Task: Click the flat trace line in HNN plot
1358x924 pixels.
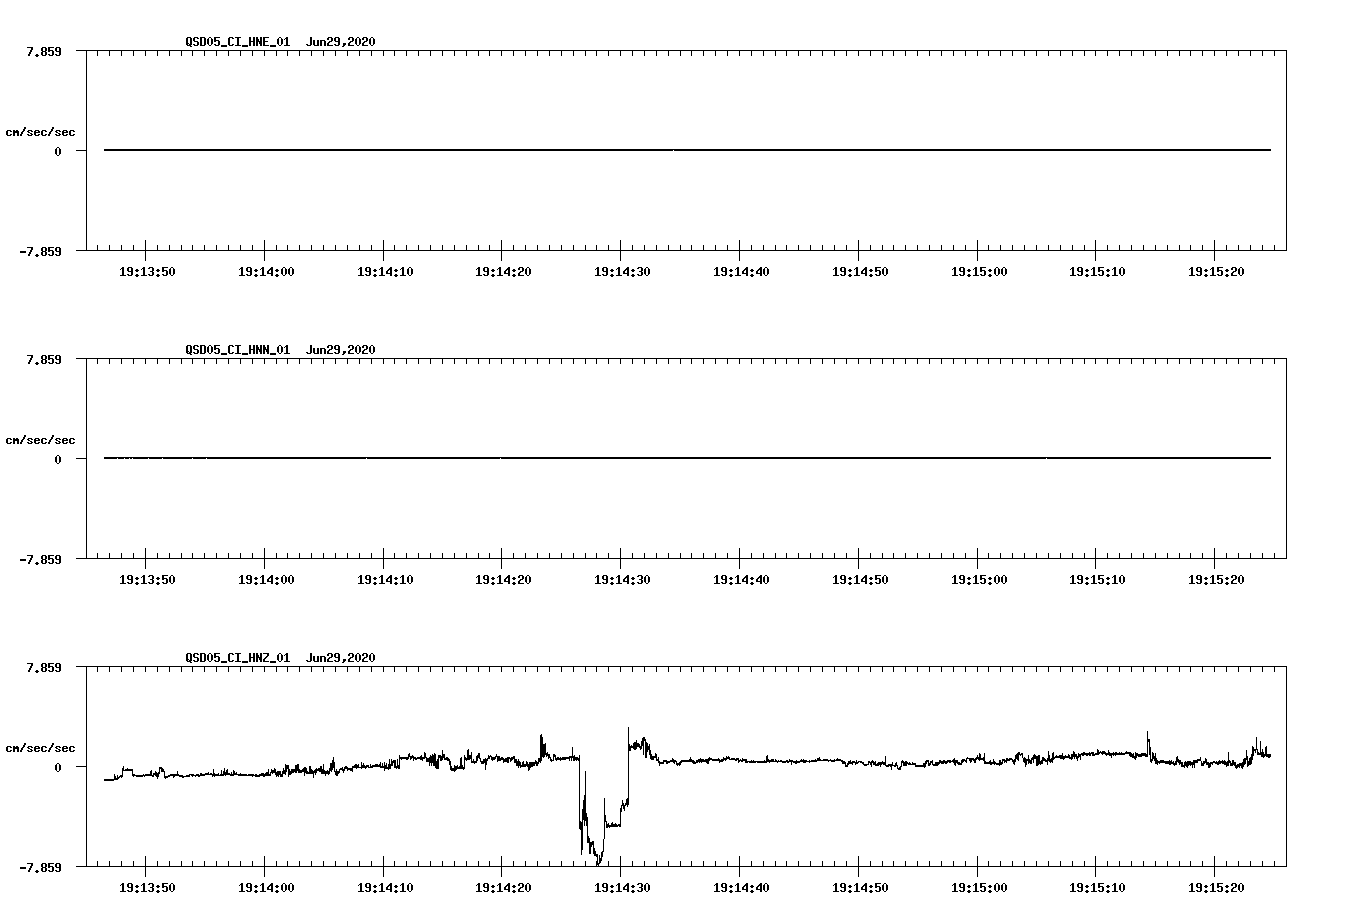Action: click(687, 458)
